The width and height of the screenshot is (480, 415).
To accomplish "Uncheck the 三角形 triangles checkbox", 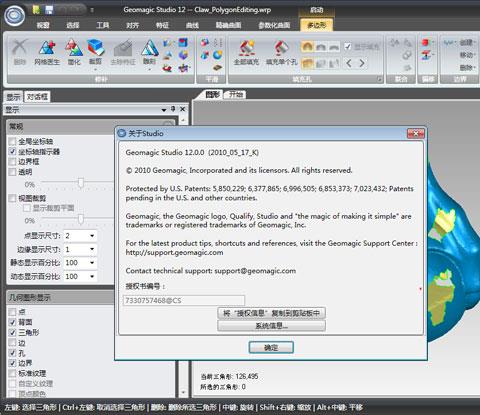I will tap(12, 332).
